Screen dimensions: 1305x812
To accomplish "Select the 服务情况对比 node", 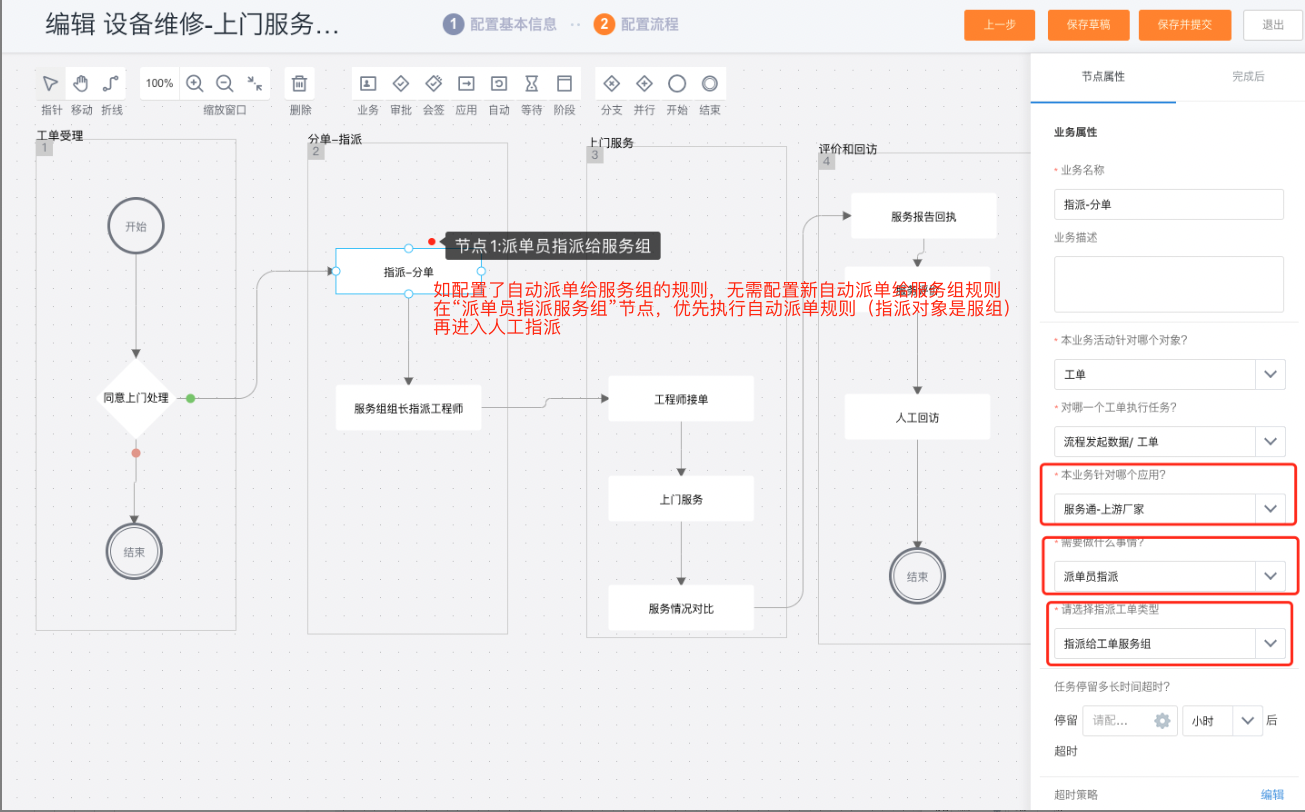I will coord(681,608).
